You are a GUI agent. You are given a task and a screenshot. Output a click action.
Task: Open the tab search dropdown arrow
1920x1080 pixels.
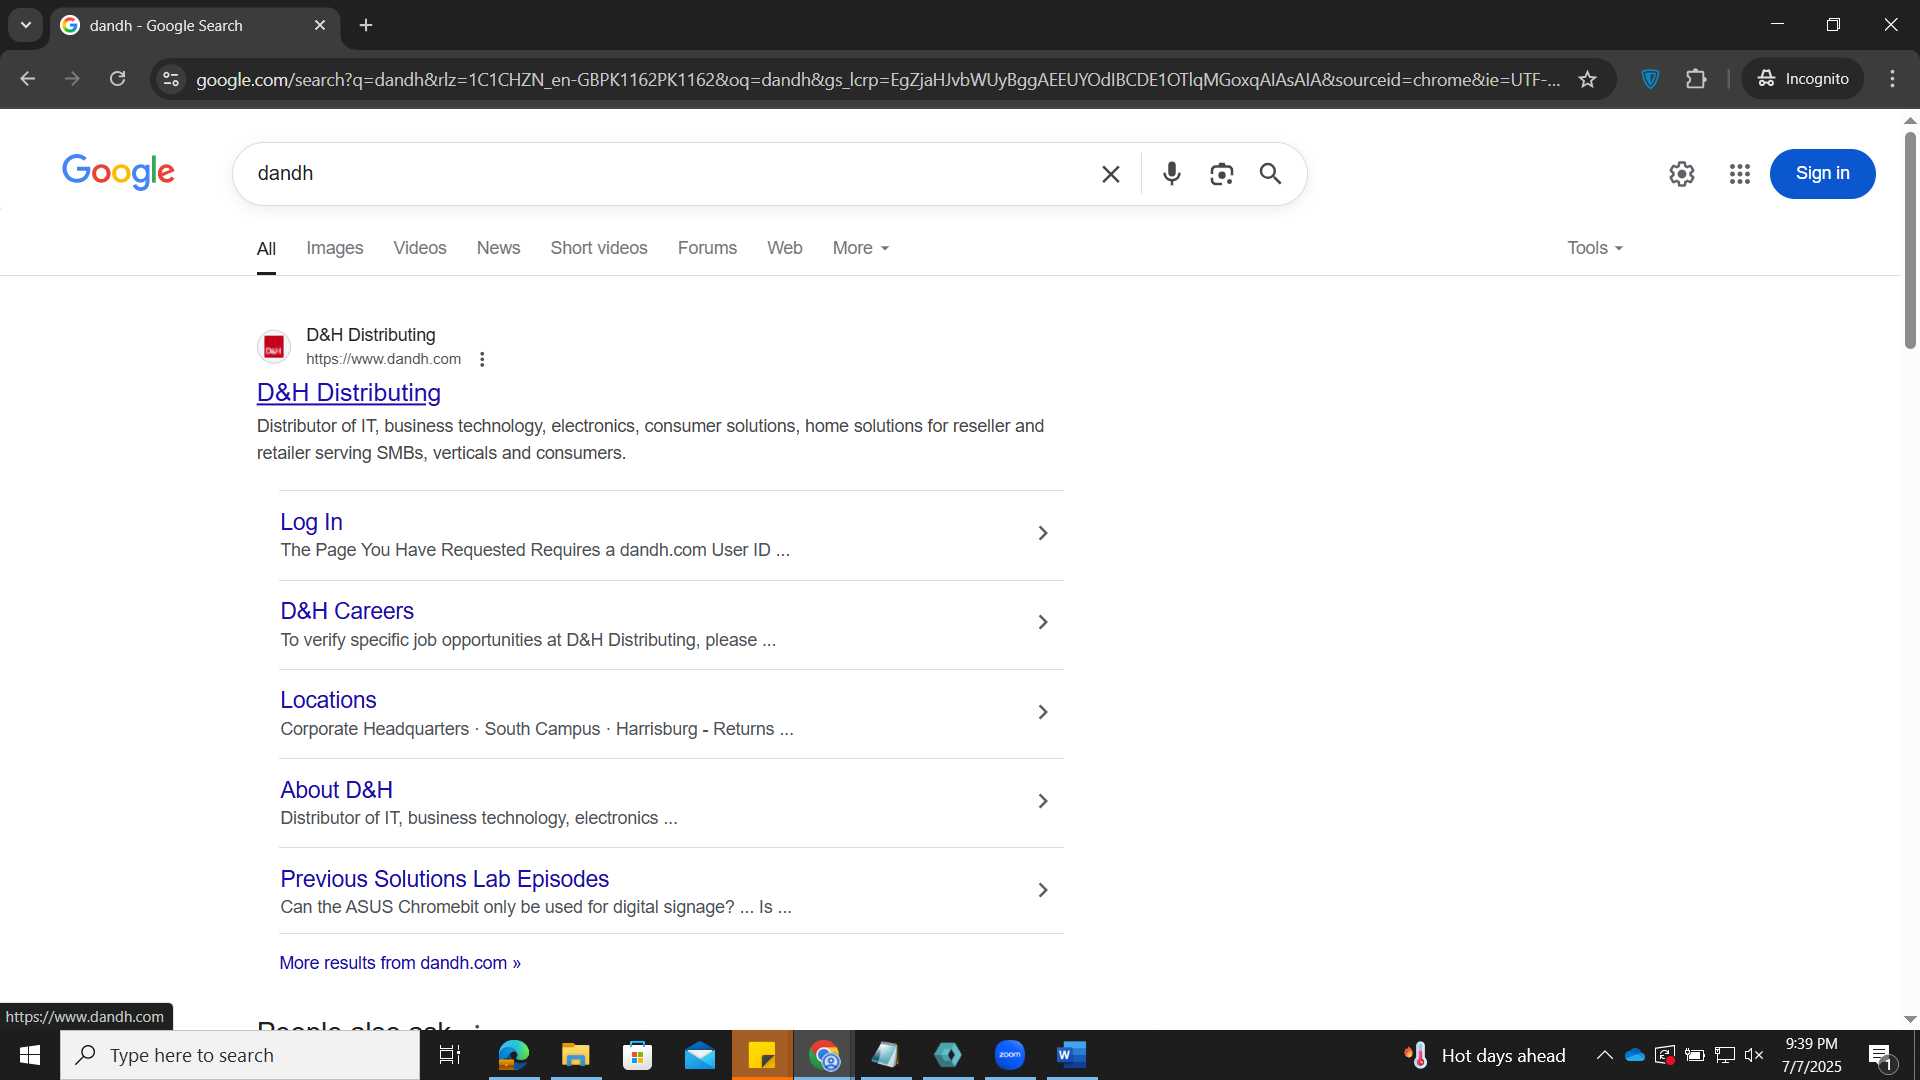pos(26,25)
